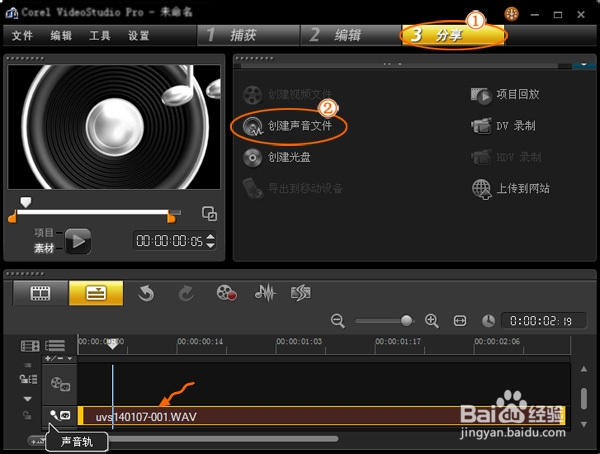Play the preview with the play button

78,241
